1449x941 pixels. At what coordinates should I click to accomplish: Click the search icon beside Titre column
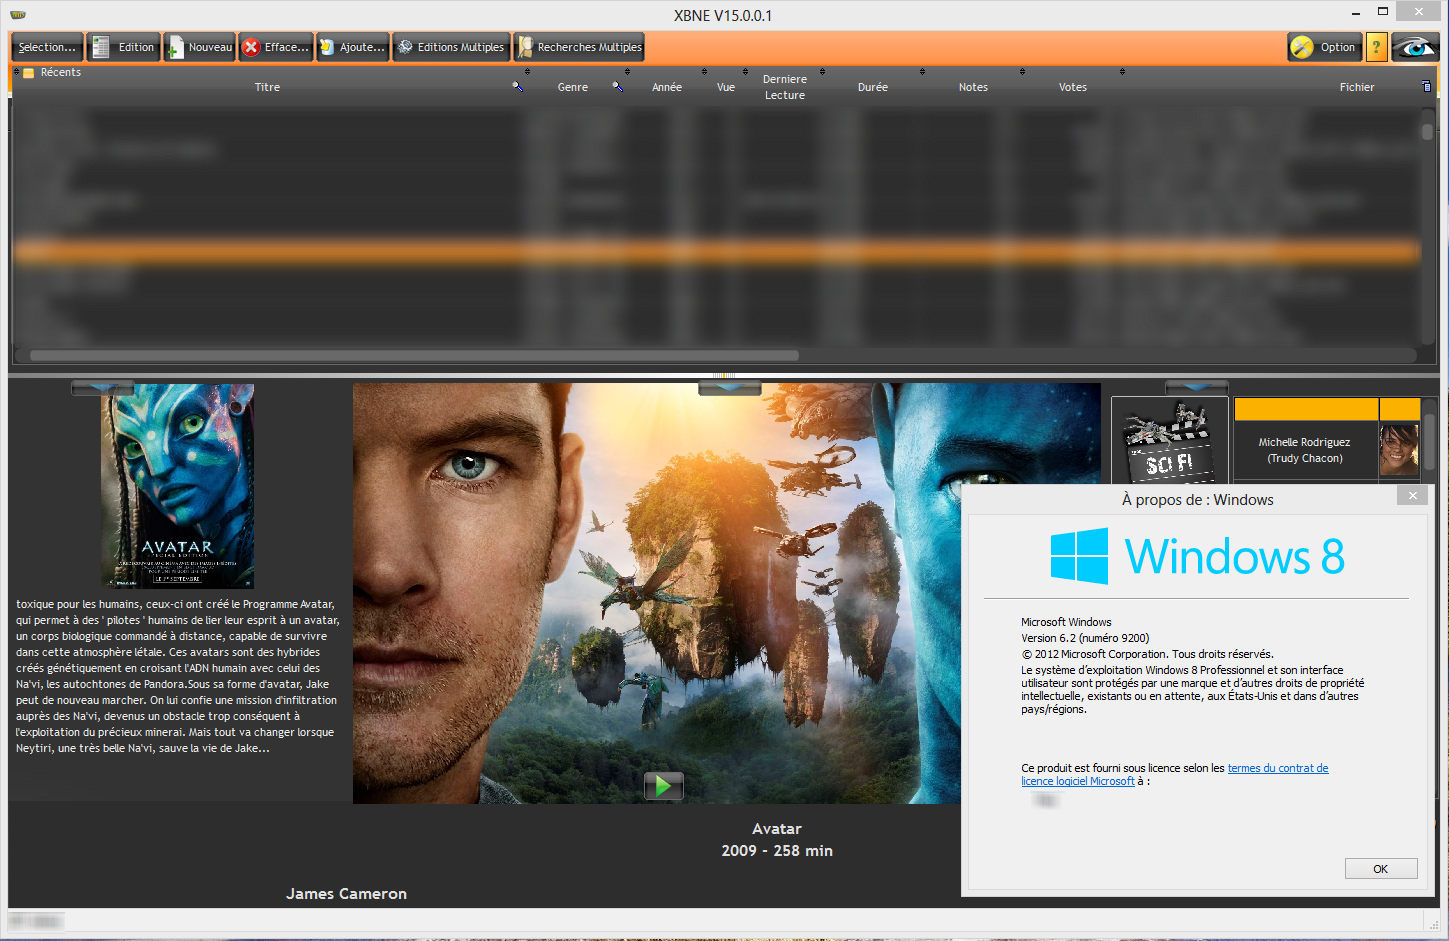pyautogui.click(x=518, y=87)
